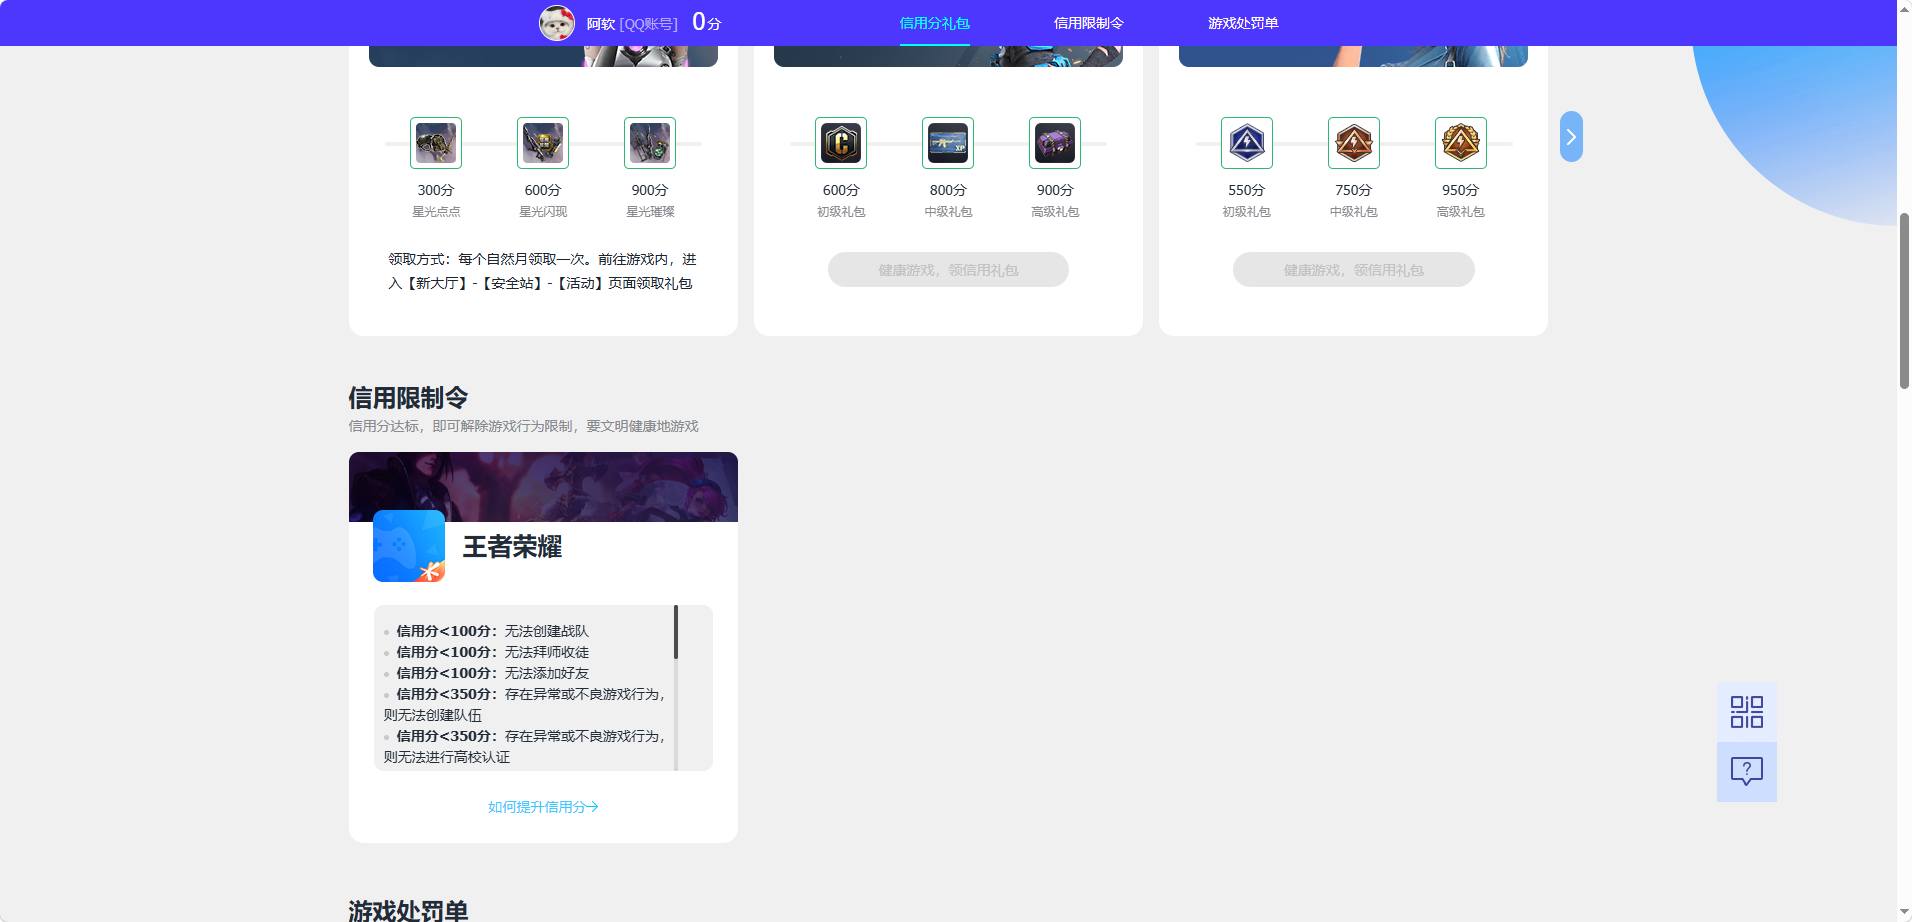The width and height of the screenshot is (1912, 922).
Task: Click the 信用分达标 subtitle text
Action: point(523,426)
